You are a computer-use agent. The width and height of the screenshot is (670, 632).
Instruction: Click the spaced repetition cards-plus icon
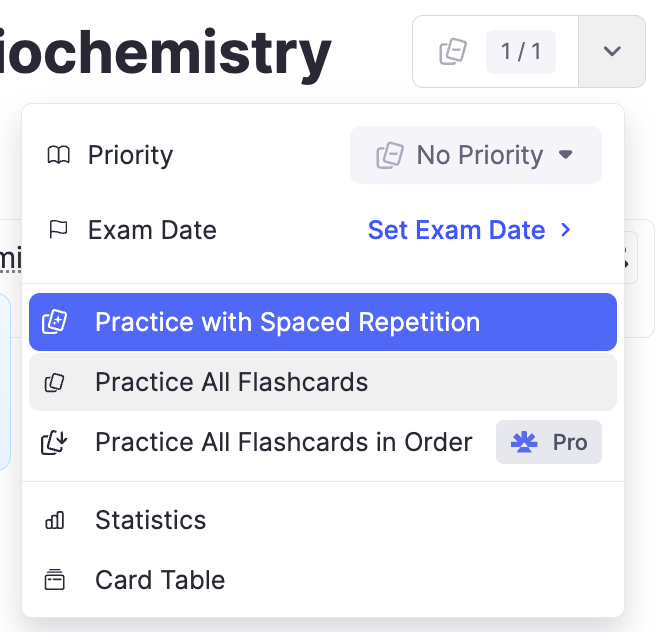click(x=54, y=322)
